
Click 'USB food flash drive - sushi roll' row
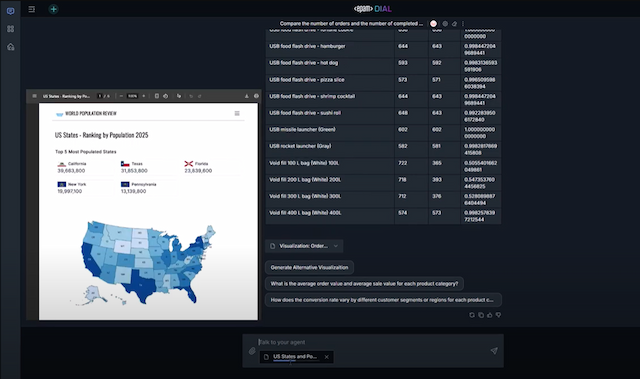click(x=383, y=116)
